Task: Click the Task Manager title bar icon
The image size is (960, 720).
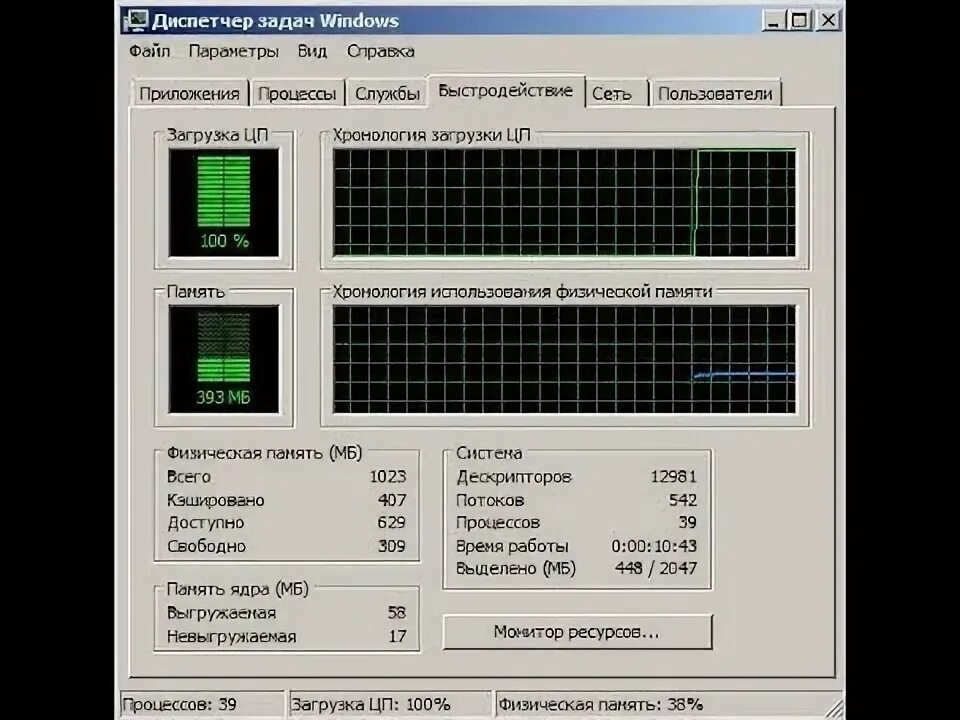Action: pyautogui.click(x=135, y=21)
